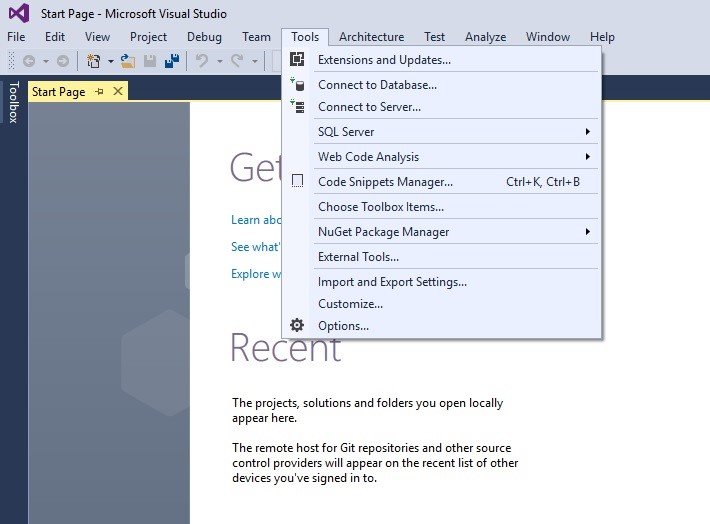Open Code Snippets Manager
710x524 pixels.
(x=442, y=181)
